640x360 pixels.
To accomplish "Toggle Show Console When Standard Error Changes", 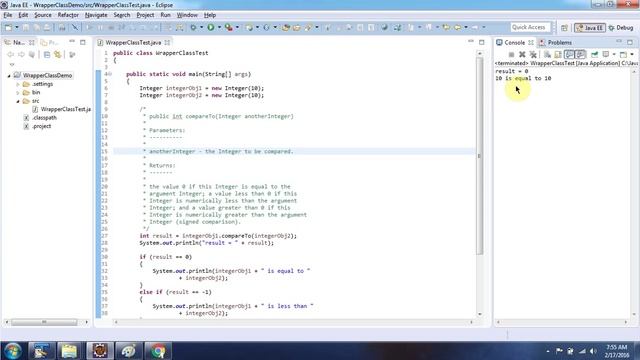I will [580, 54].
